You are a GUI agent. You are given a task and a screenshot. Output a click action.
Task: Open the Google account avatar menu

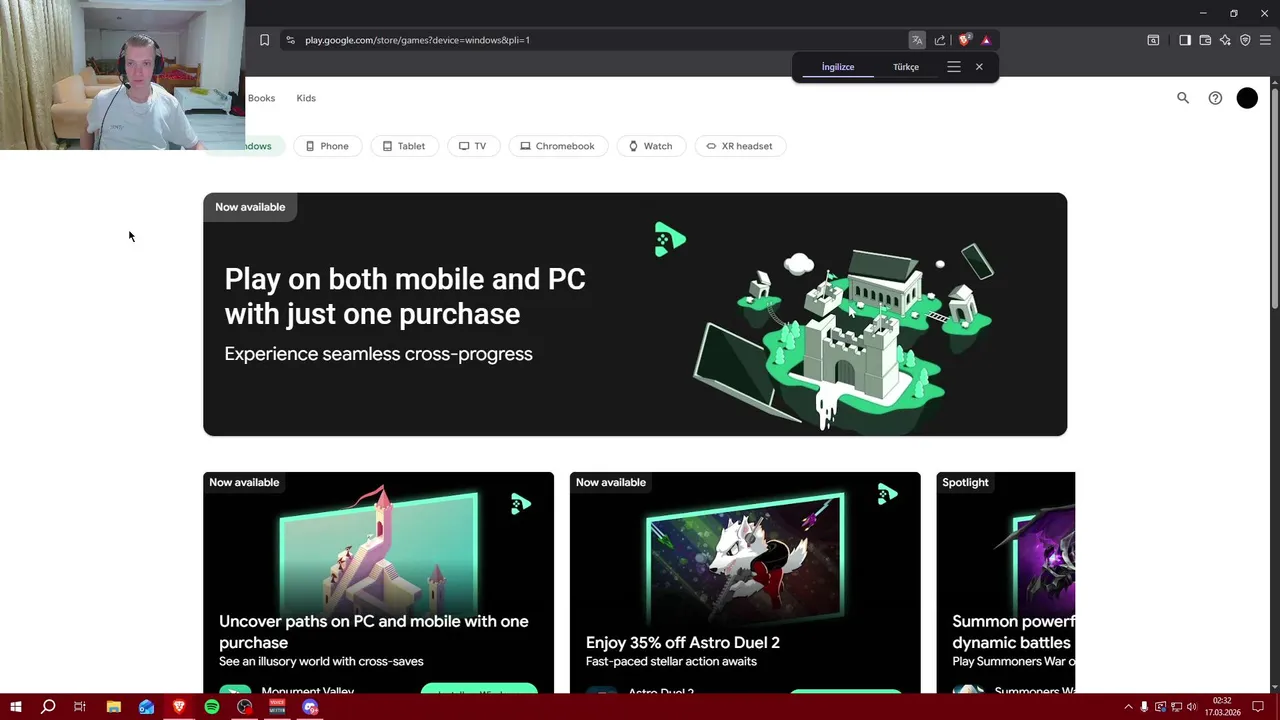tap(1247, 98)
